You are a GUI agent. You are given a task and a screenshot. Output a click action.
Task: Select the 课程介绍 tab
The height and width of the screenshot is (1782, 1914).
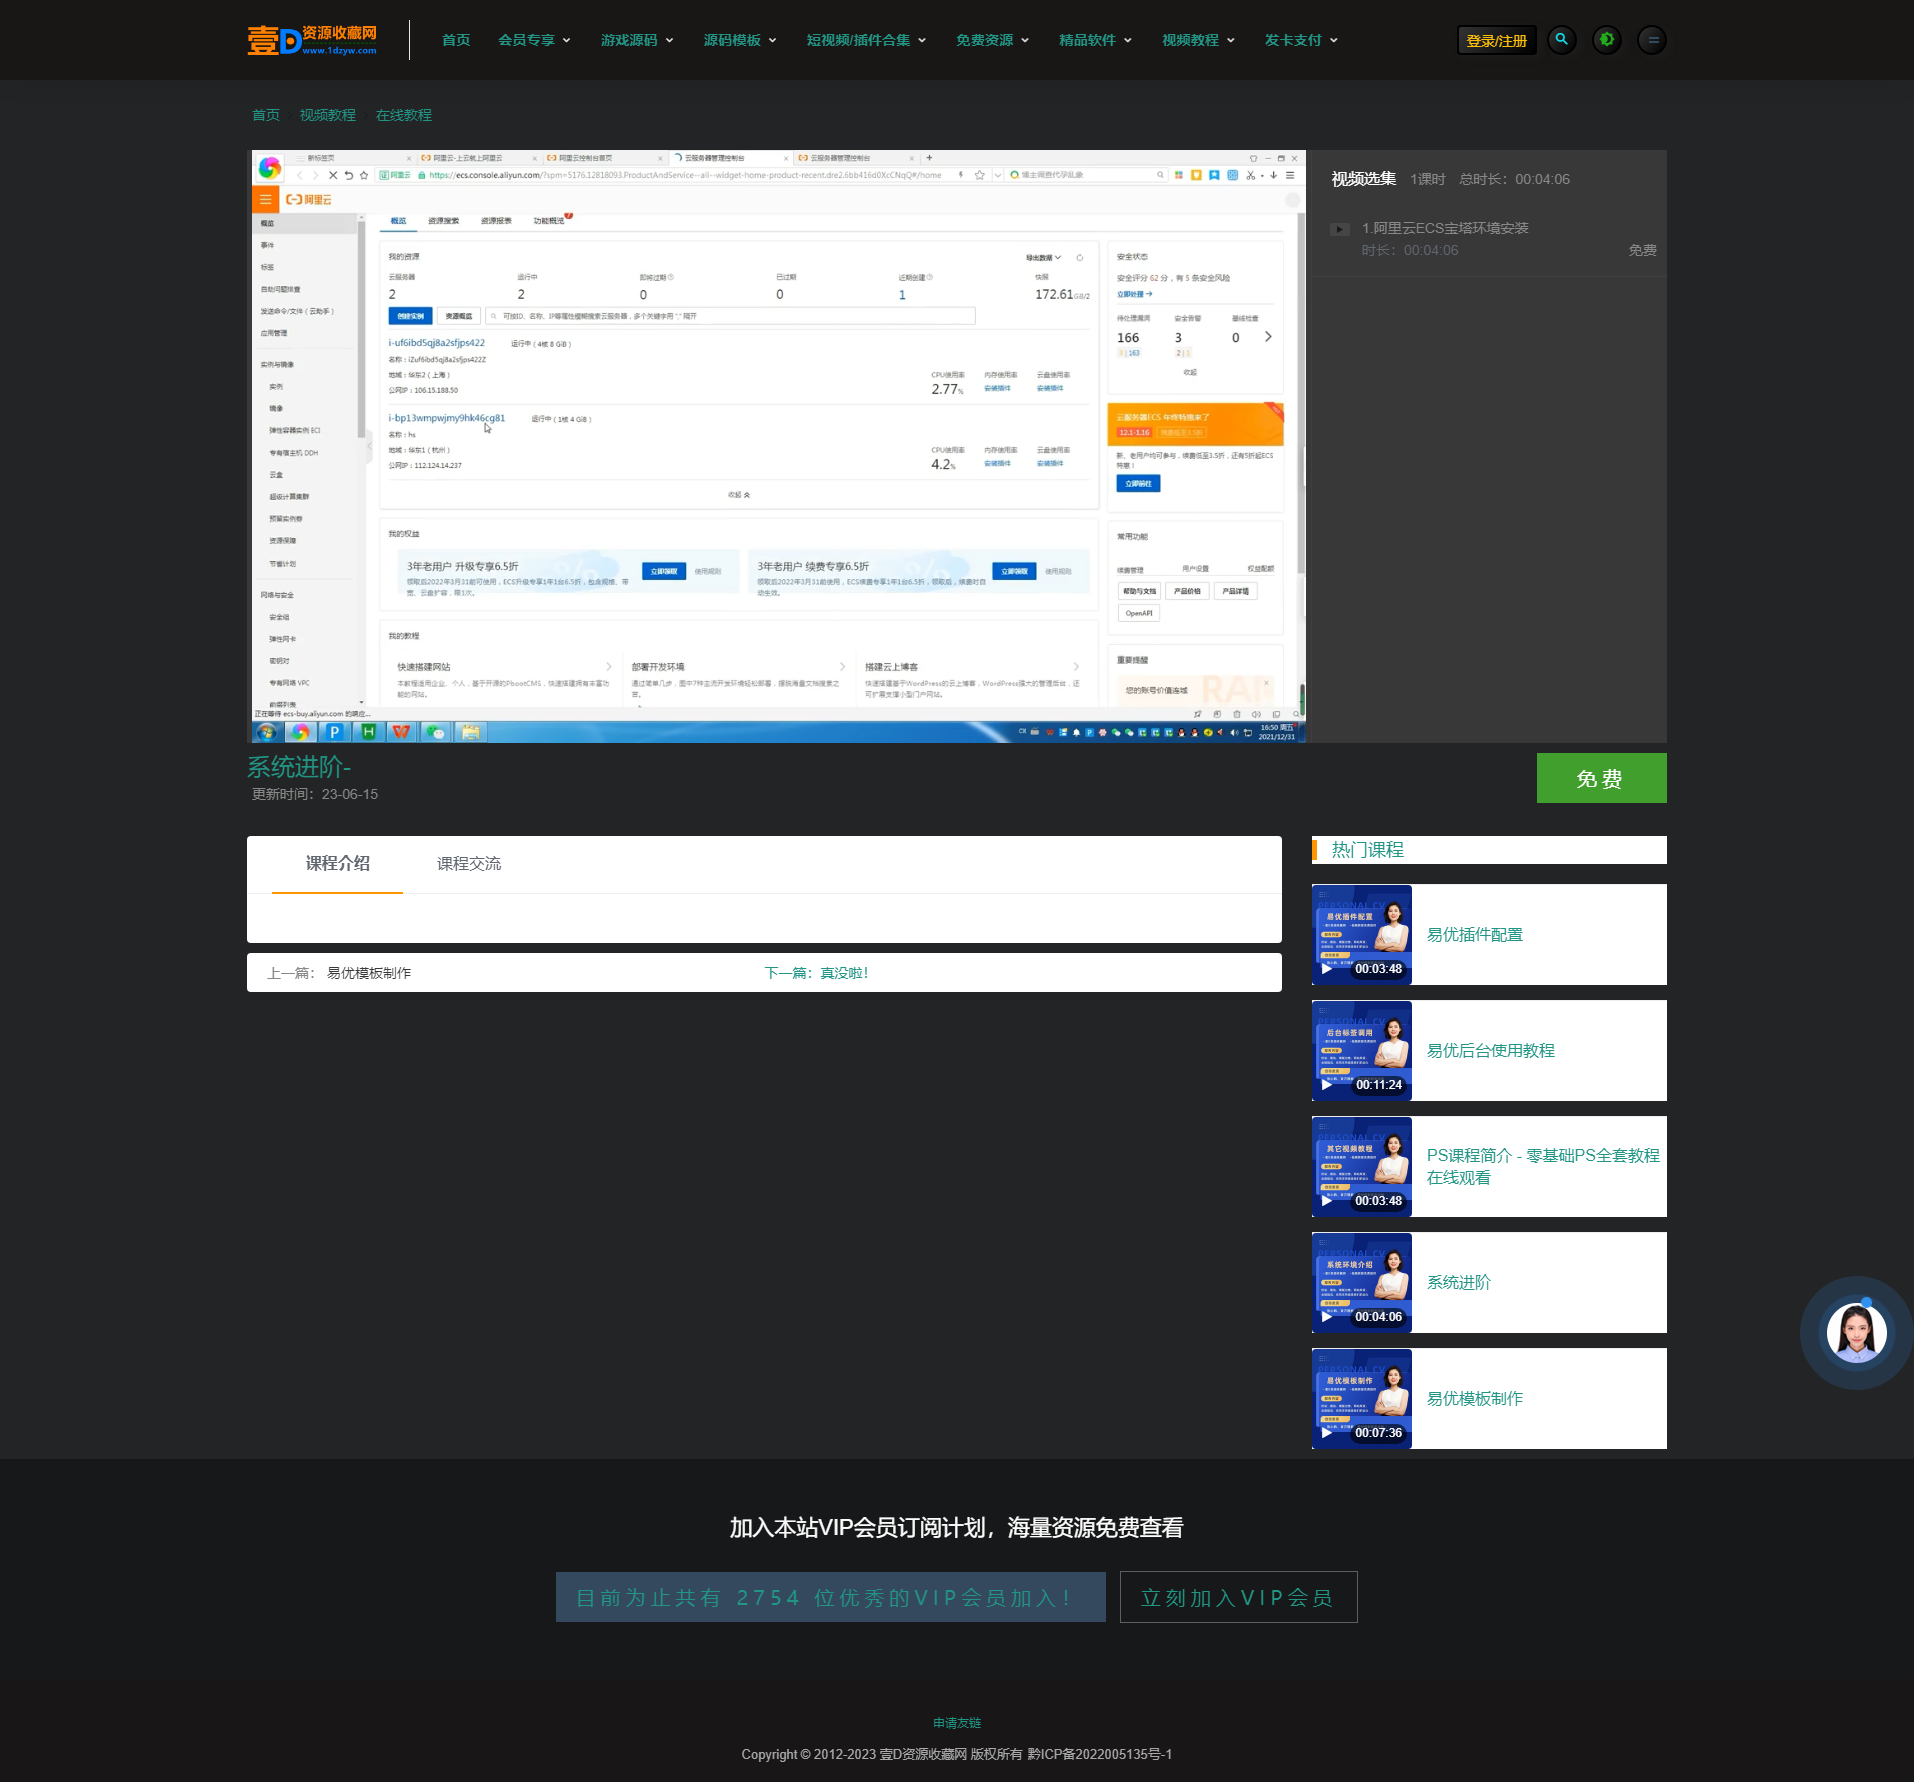click(x=337, y=864)
